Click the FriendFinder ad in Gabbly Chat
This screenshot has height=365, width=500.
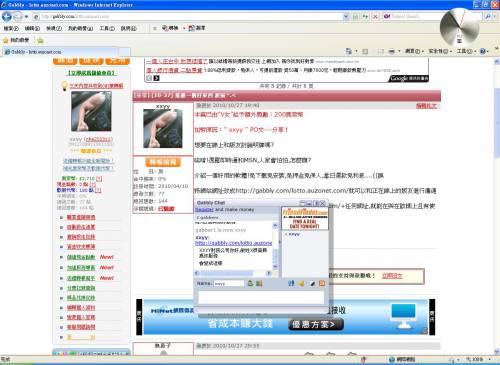[x=305, y=218]
